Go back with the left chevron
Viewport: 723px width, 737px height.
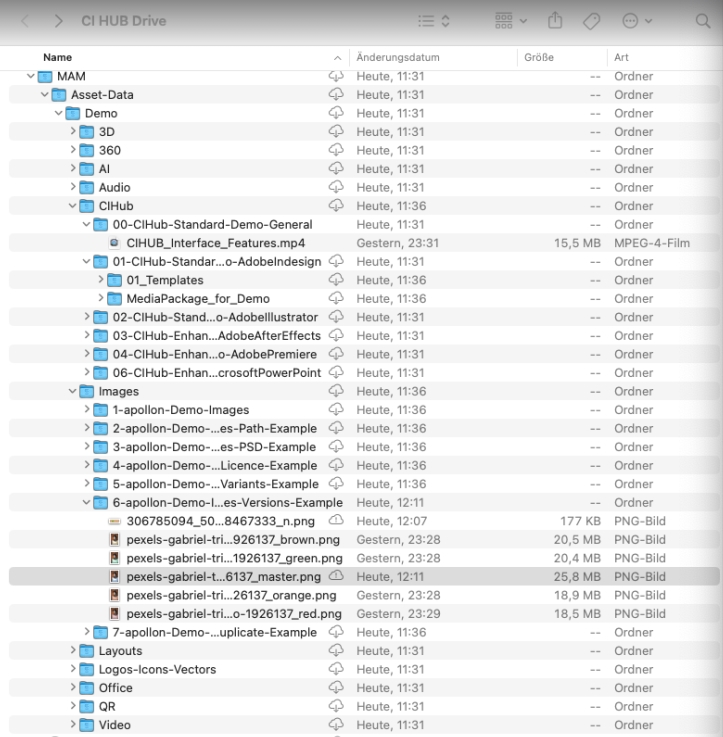pyautogui.click(x=25, y=21)
